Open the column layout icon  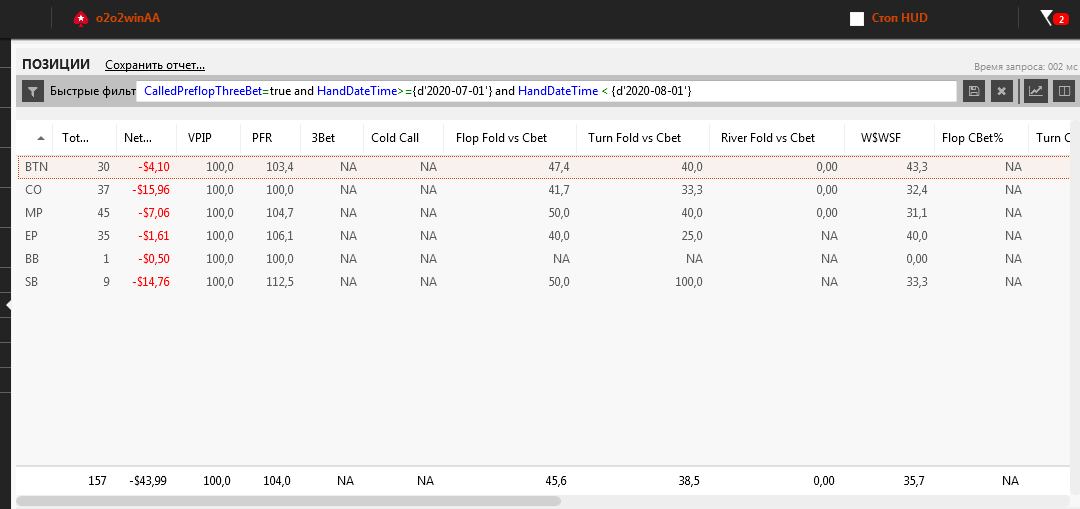tap(1063, 91)
